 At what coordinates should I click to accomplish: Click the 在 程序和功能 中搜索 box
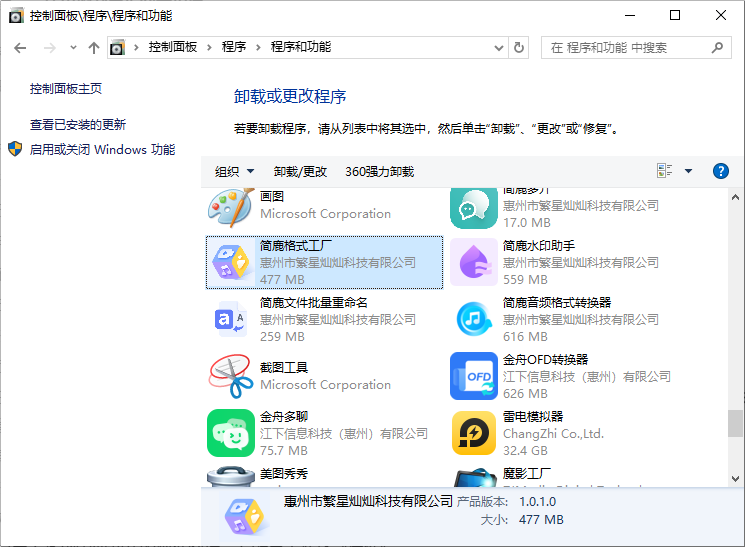pyautogui.click(x=636, y=48)
